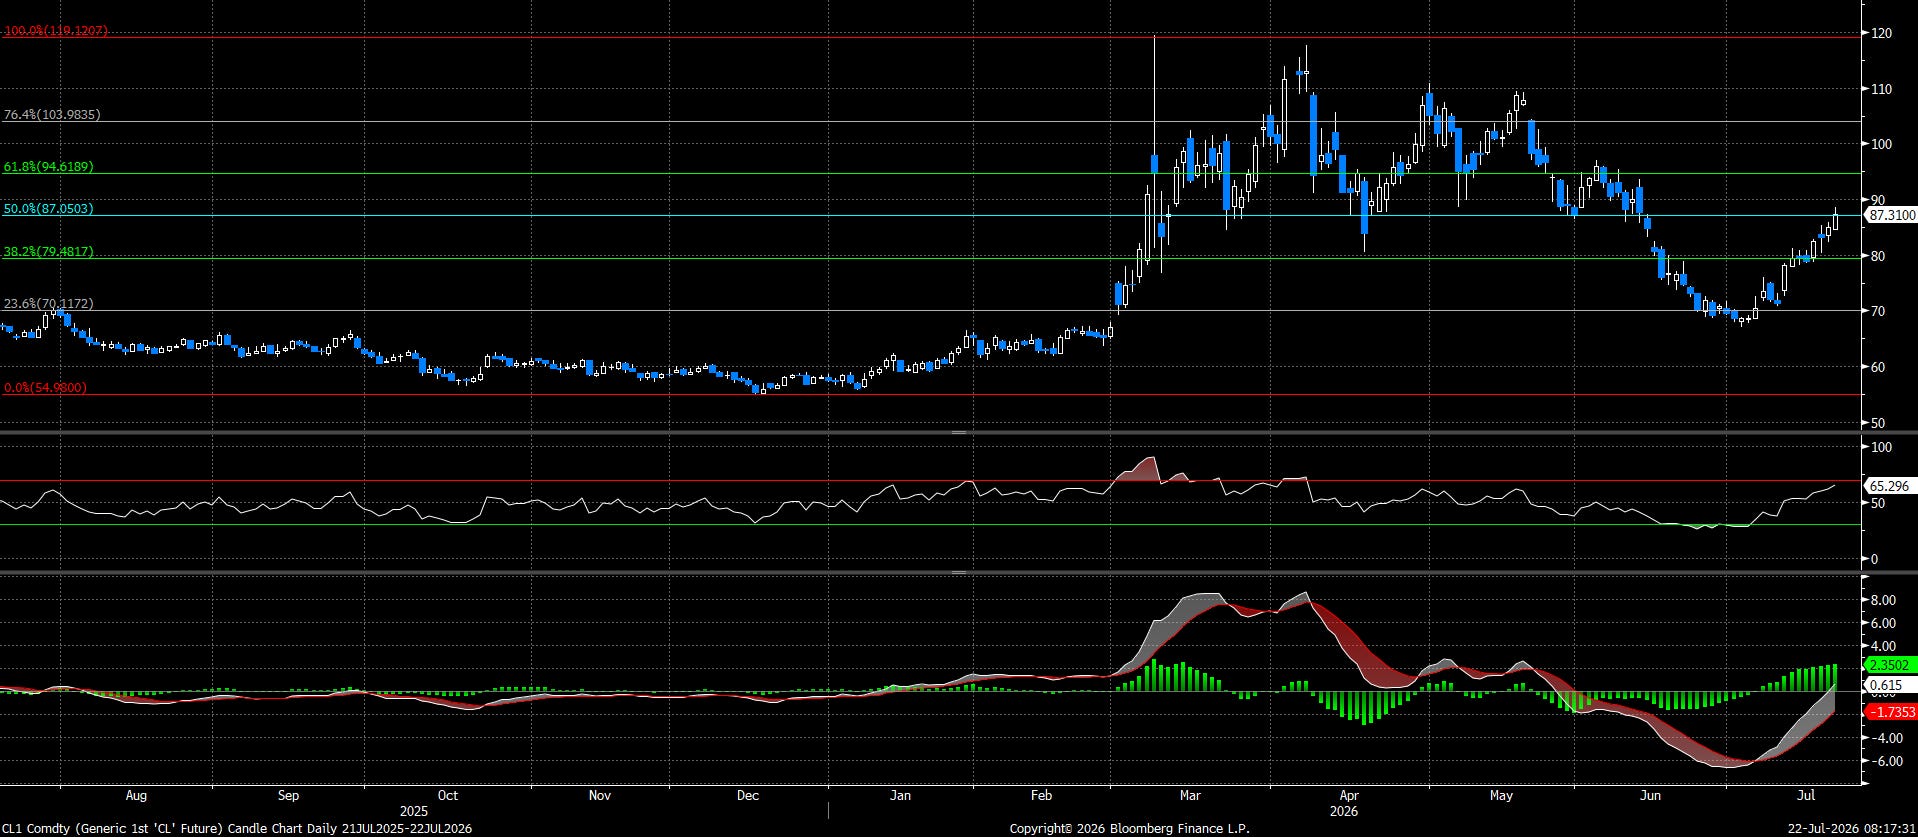Image resolution: width=1918 pixels, height=837 pixels.
Task: Select the Jan month label
Action: (x=900, y=796)
